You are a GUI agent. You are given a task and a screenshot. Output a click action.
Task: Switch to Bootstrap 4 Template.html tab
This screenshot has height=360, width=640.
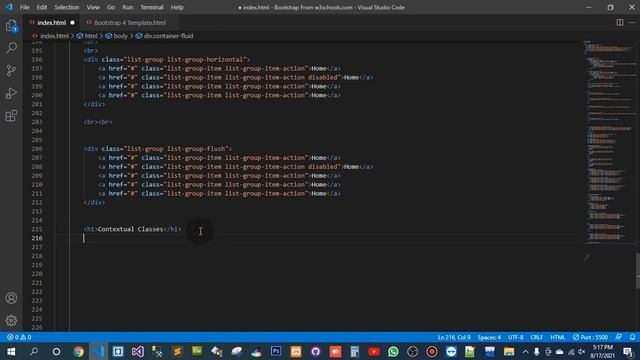coord(130,23)
